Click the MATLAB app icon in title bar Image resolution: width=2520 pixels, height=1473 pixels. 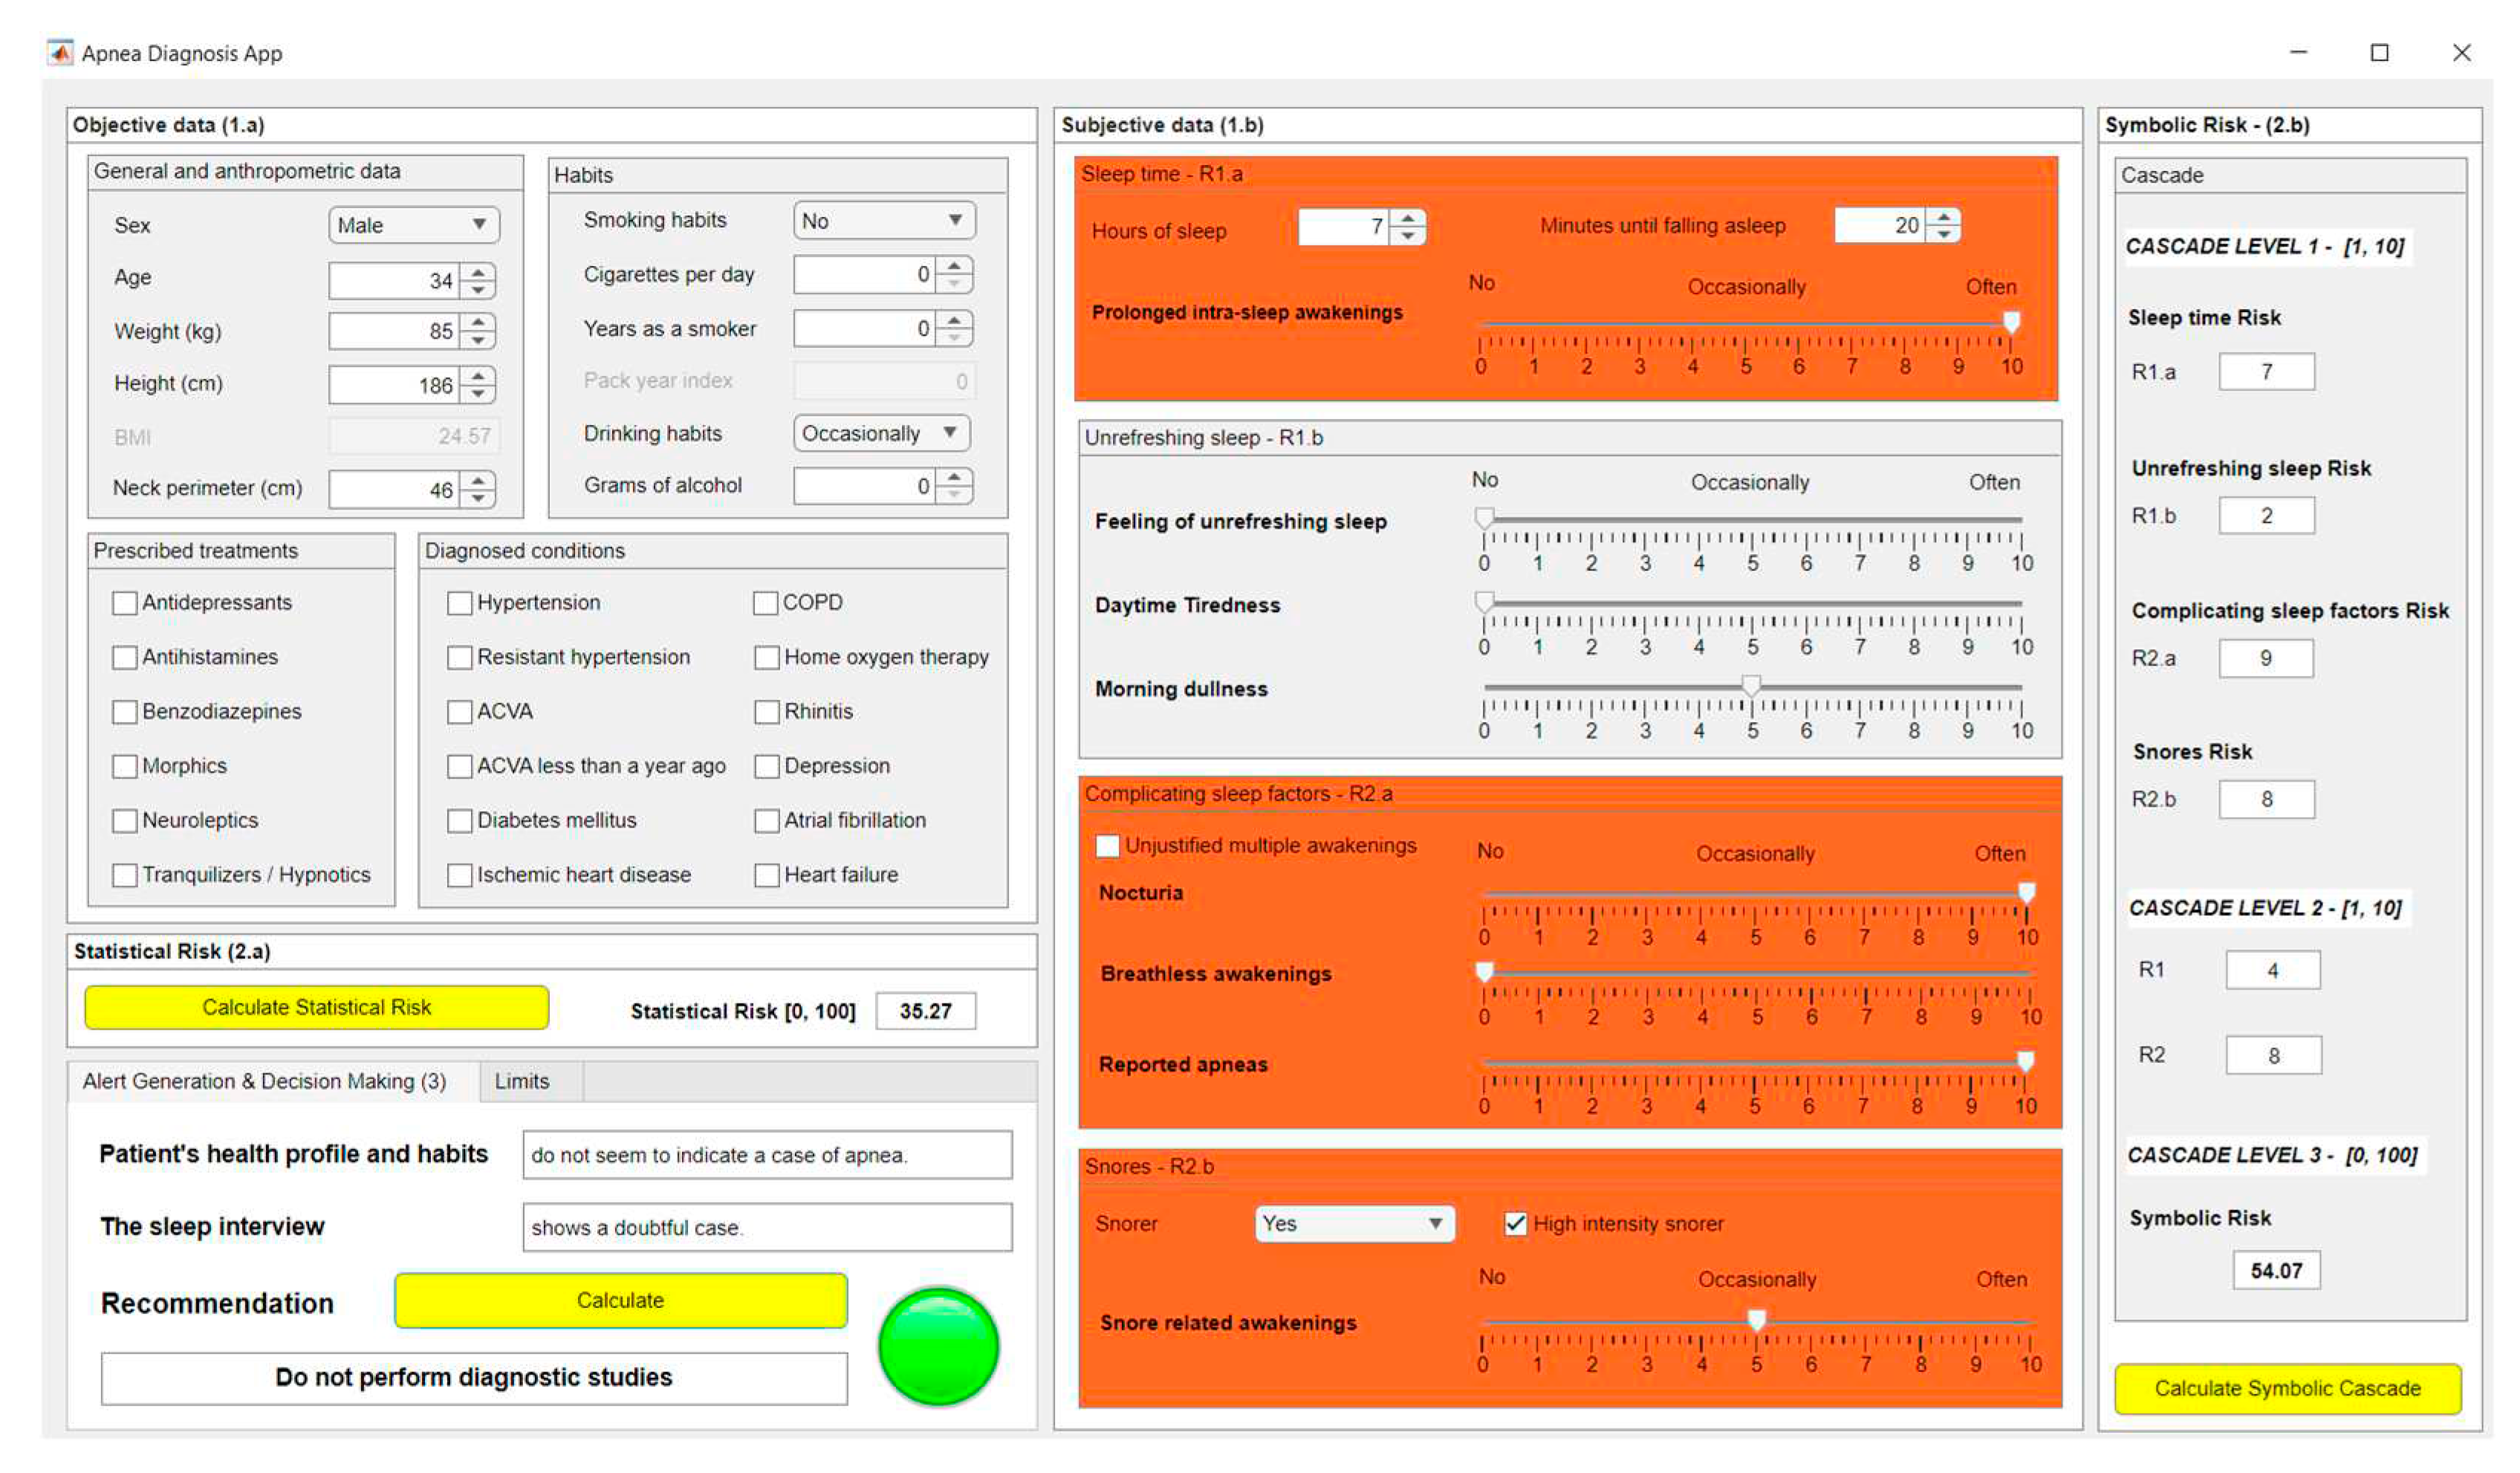(61, 53)
